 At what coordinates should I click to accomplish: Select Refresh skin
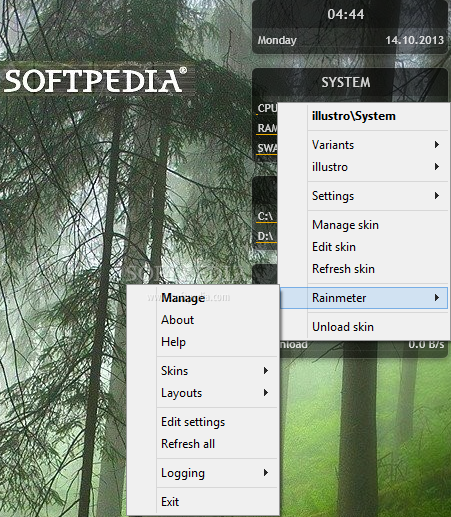pyautogui.click(x=363, y=269)
